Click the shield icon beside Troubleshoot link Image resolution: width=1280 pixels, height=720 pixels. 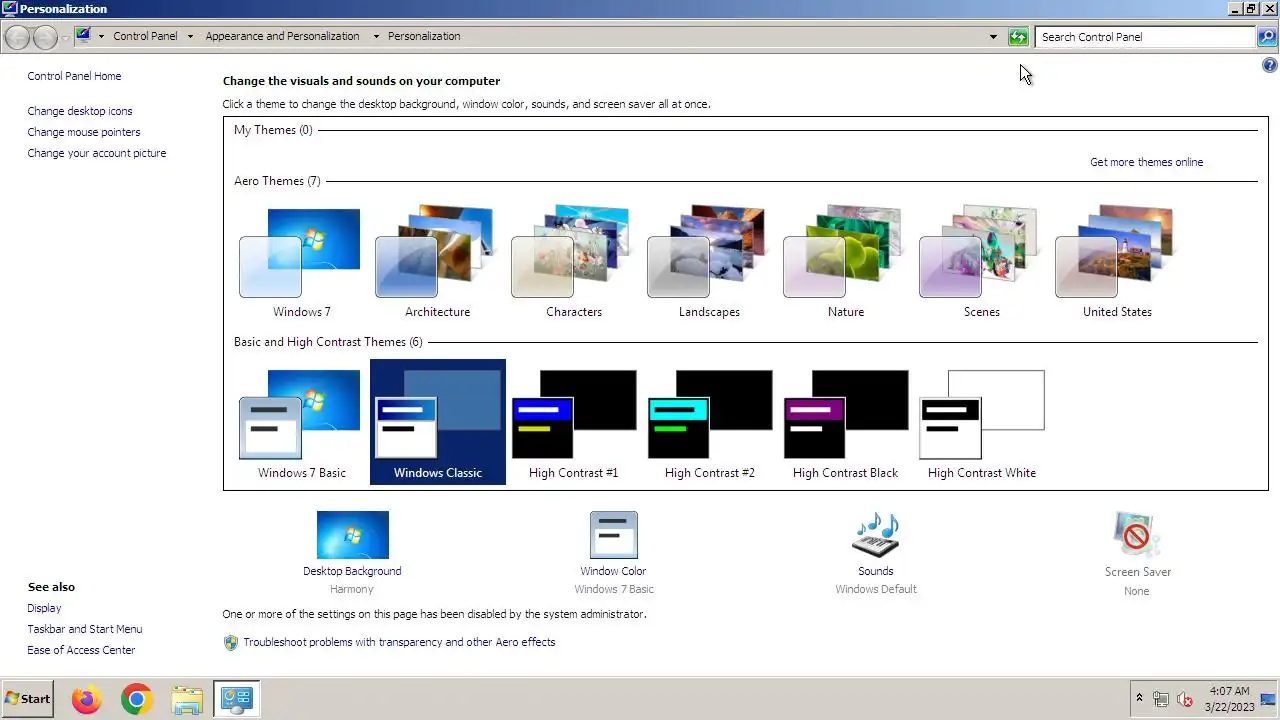point(231,642)
